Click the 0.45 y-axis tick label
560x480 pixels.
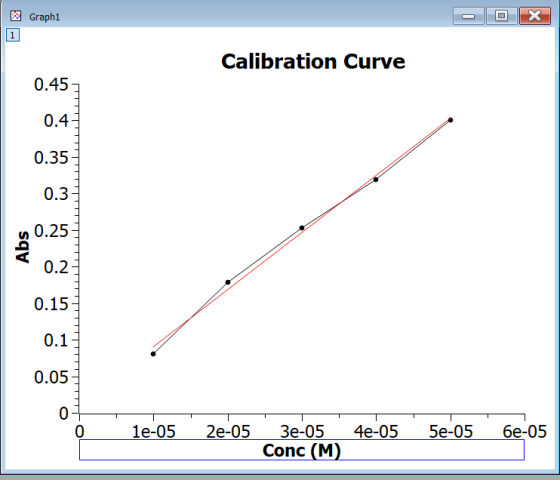pos(51,85)
